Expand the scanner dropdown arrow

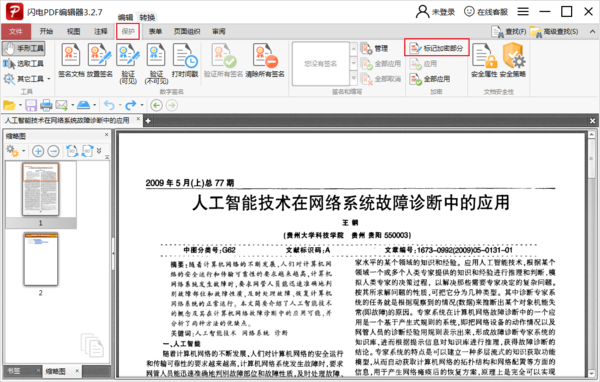pos(95,105)
